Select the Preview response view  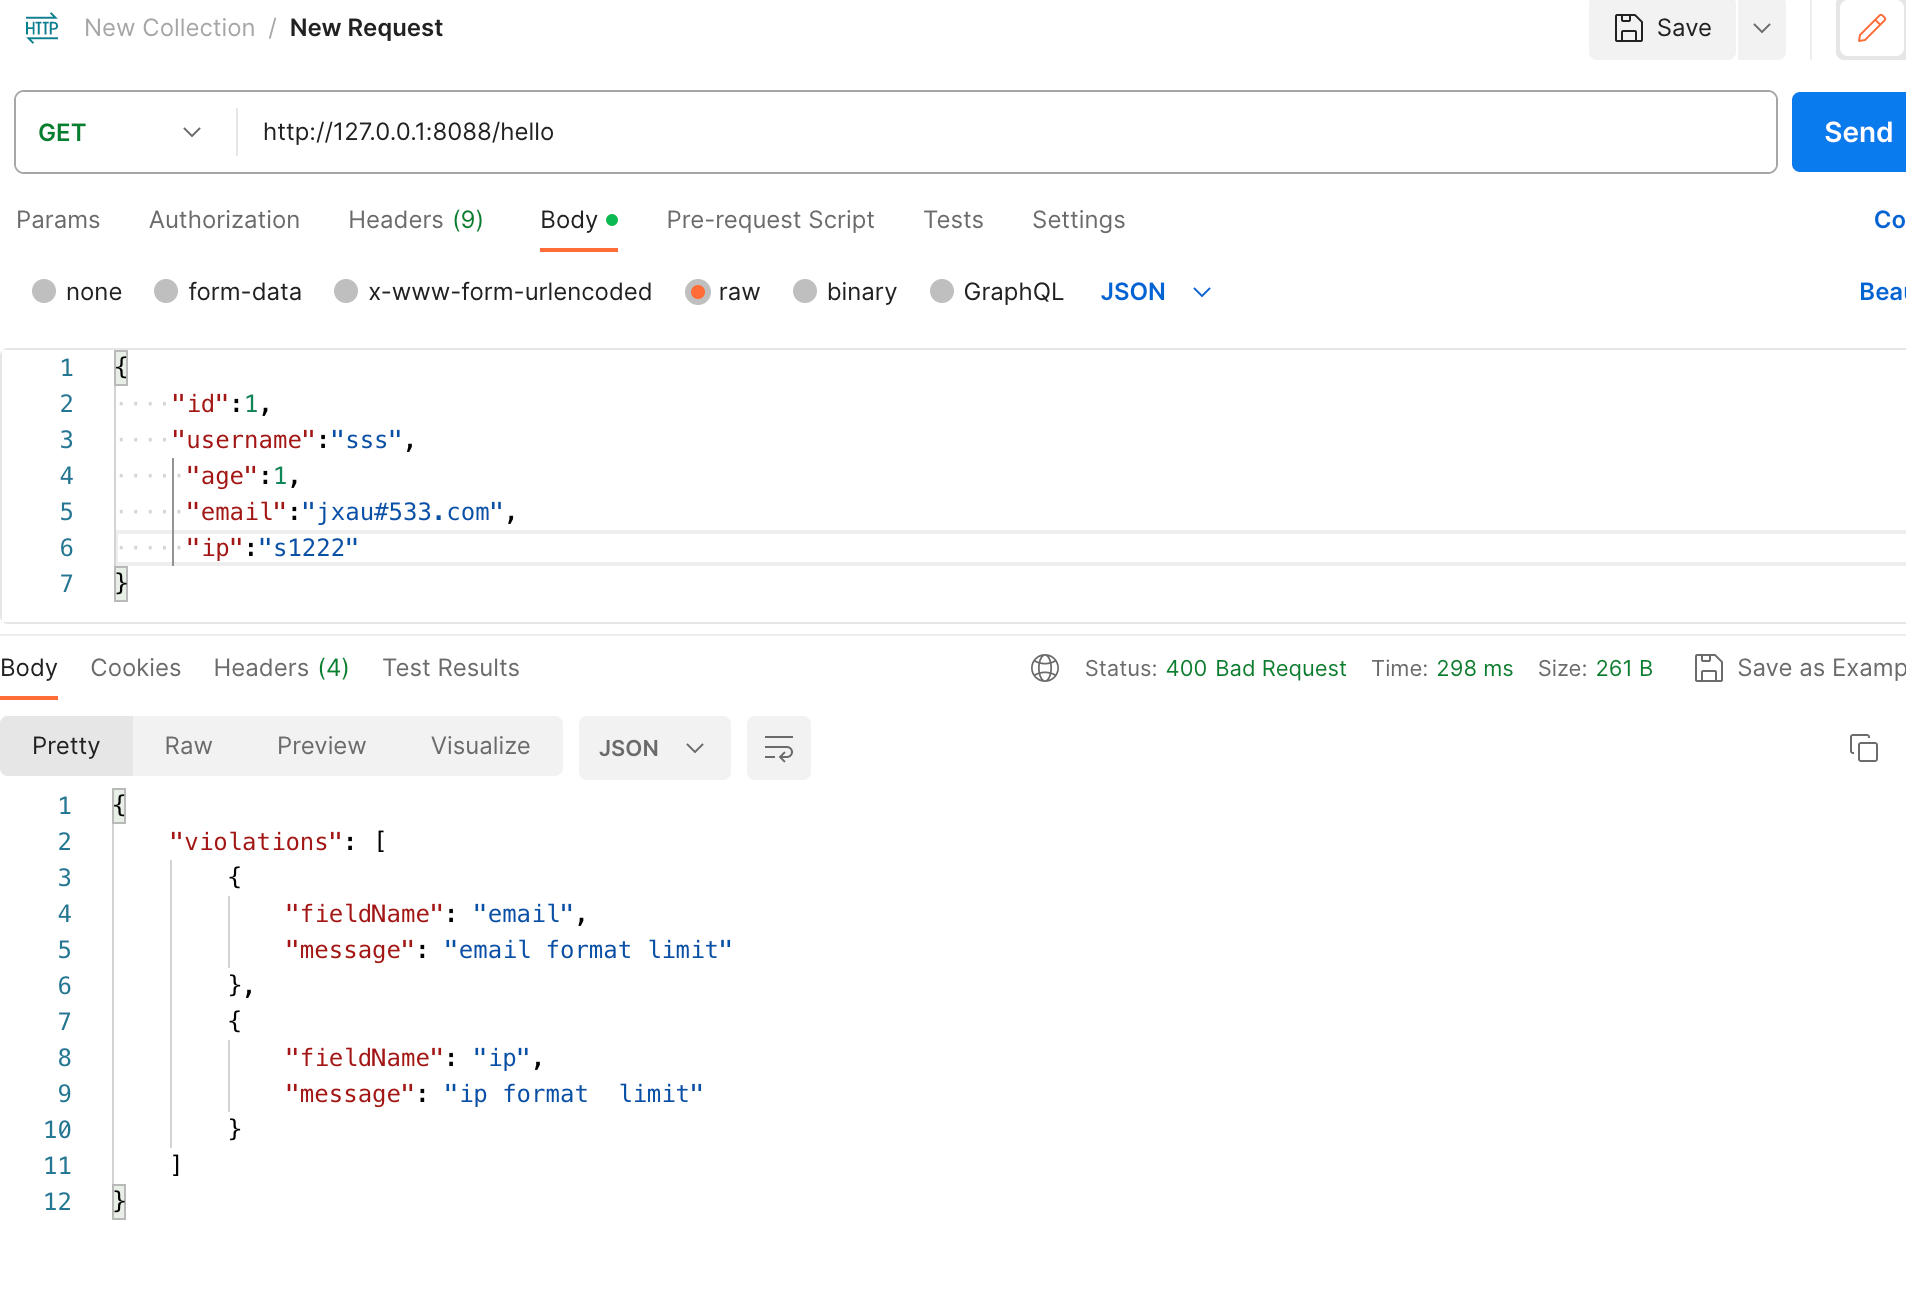pyautogui.click(x=321, y=746)
